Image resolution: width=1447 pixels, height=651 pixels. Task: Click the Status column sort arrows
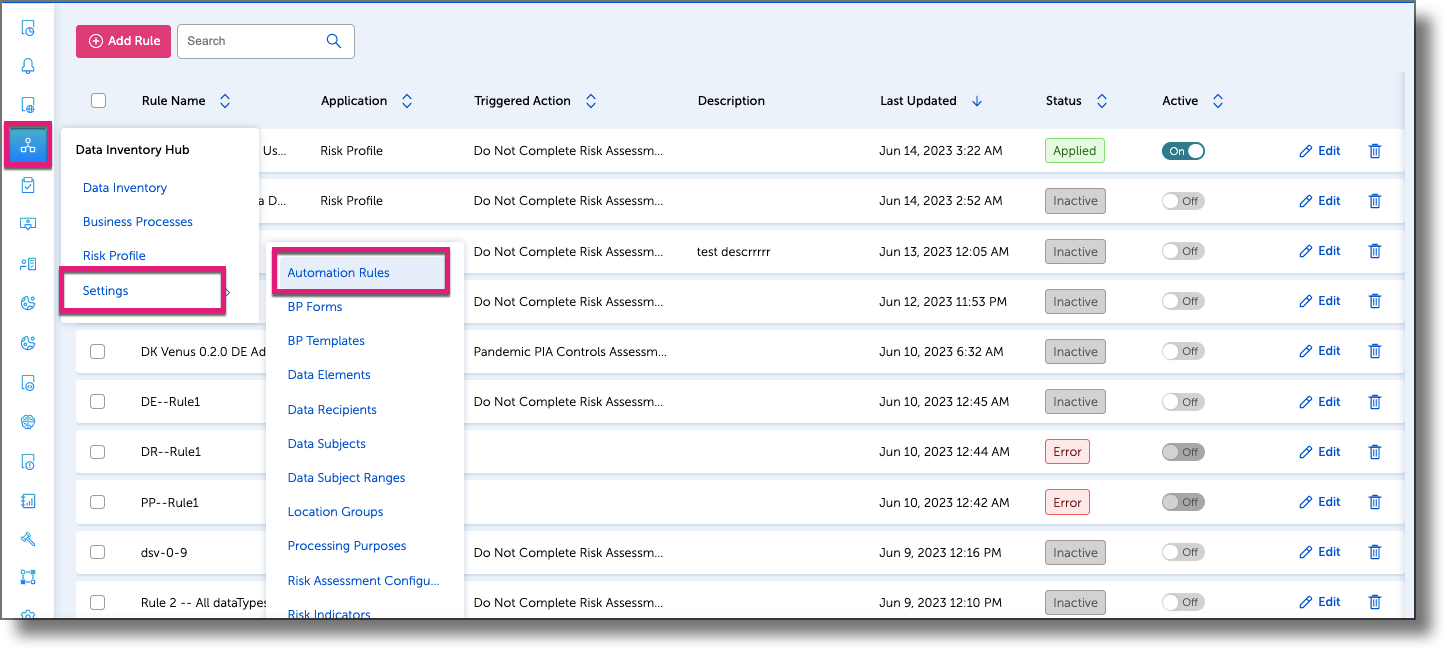tap(1101, 100)
